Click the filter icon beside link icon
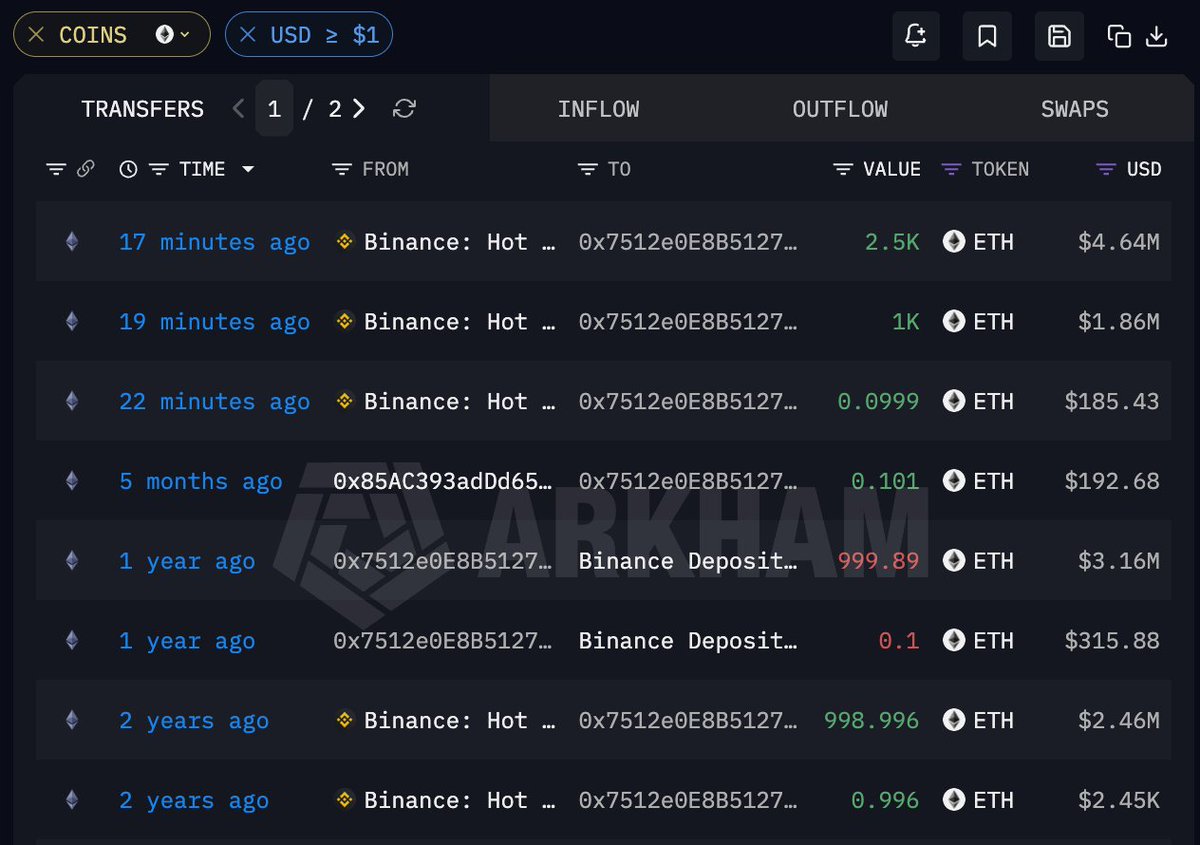This screenshot has width=1200, height=845. click(56, 169)
